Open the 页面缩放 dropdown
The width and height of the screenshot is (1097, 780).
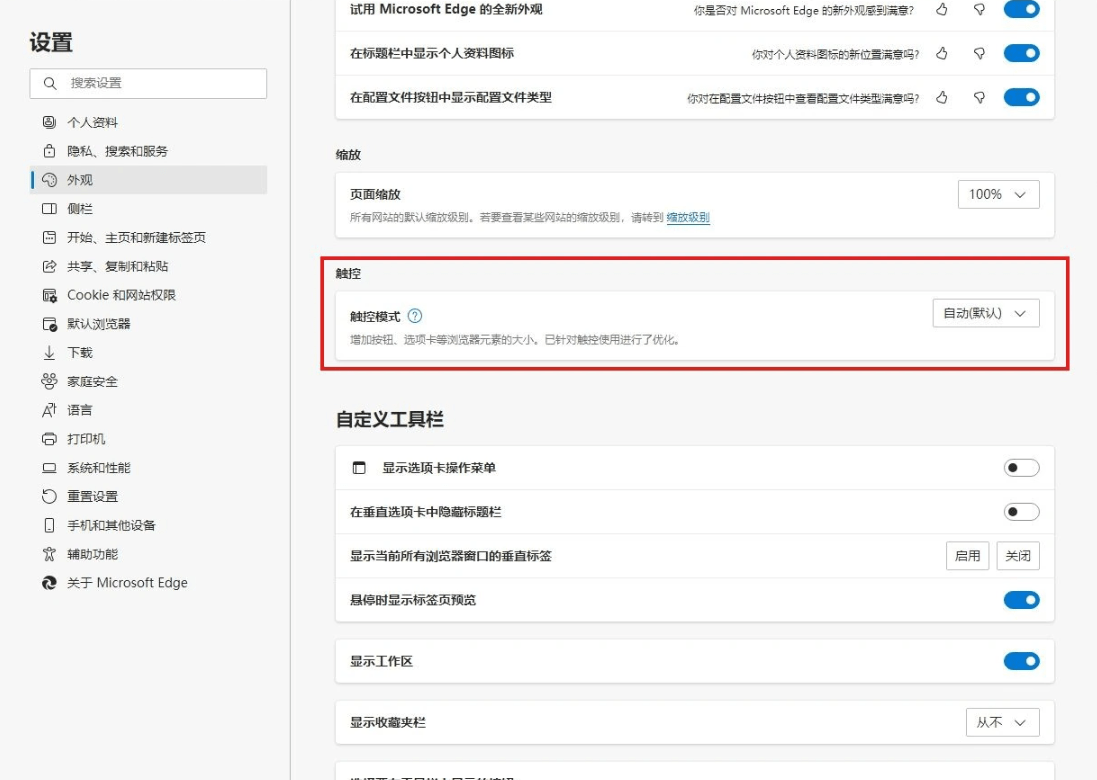997,194
